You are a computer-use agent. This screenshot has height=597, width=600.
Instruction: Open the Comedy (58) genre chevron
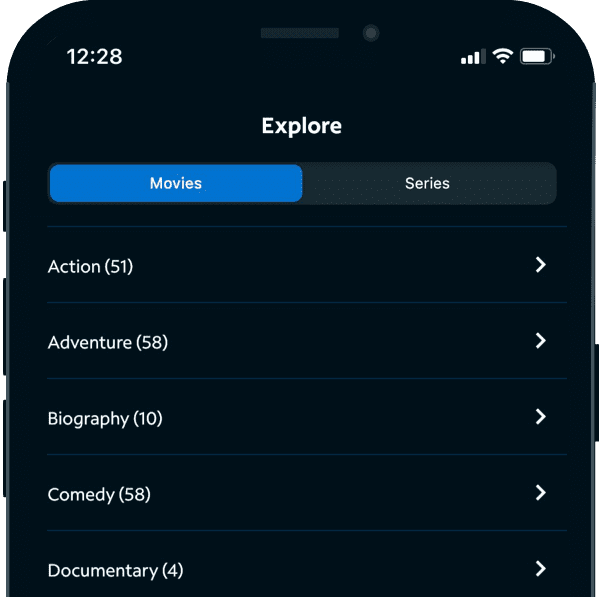tap(540, 493)
